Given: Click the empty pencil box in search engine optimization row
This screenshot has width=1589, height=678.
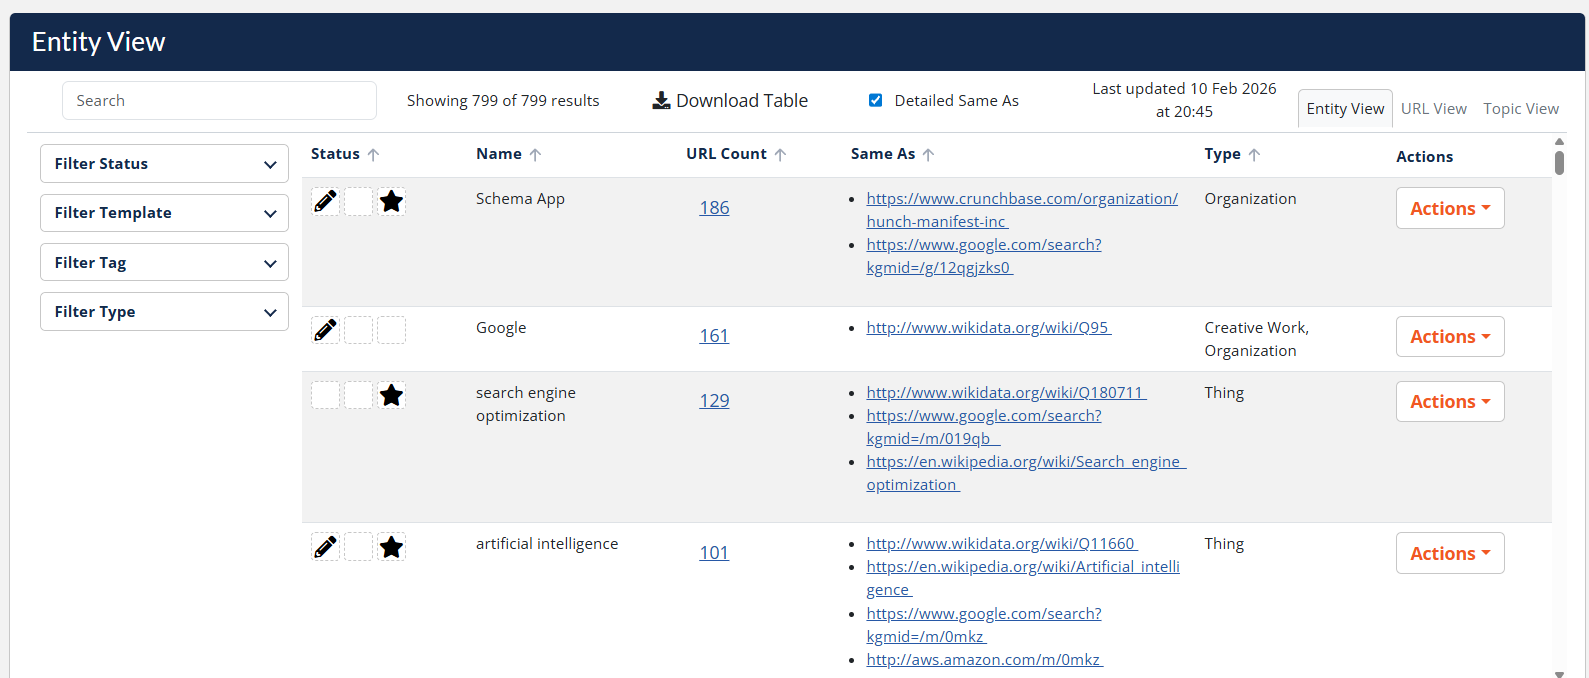Looking at the screenshot, I should [325, 395].
